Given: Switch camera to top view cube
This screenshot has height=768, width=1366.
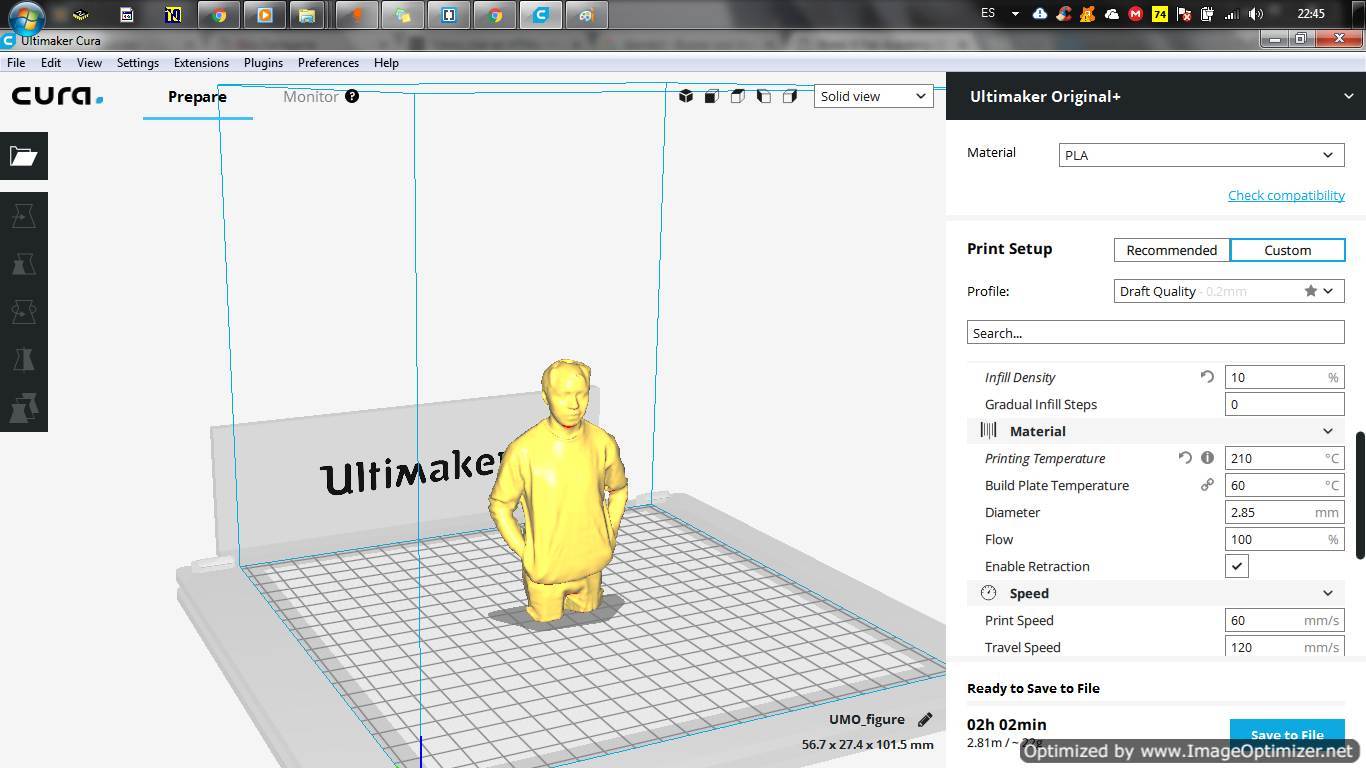Looking at the screenshot, I should click(x=738, y=96).
